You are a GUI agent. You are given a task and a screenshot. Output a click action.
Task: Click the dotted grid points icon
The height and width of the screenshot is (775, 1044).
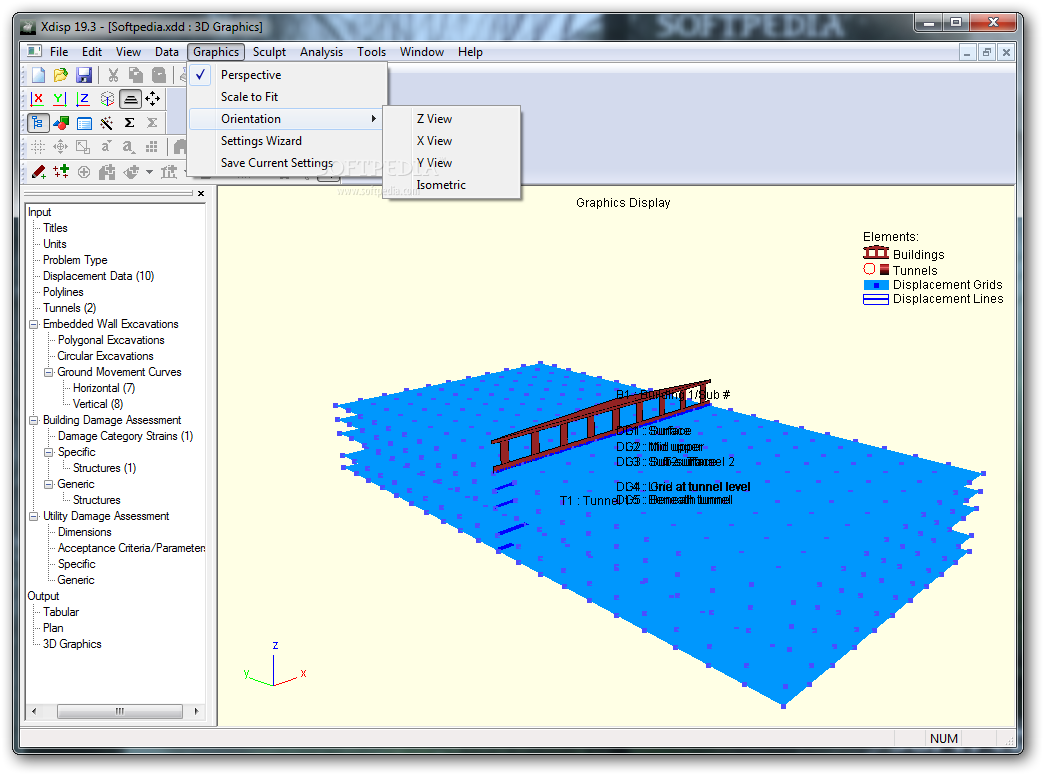click(152, 146)
